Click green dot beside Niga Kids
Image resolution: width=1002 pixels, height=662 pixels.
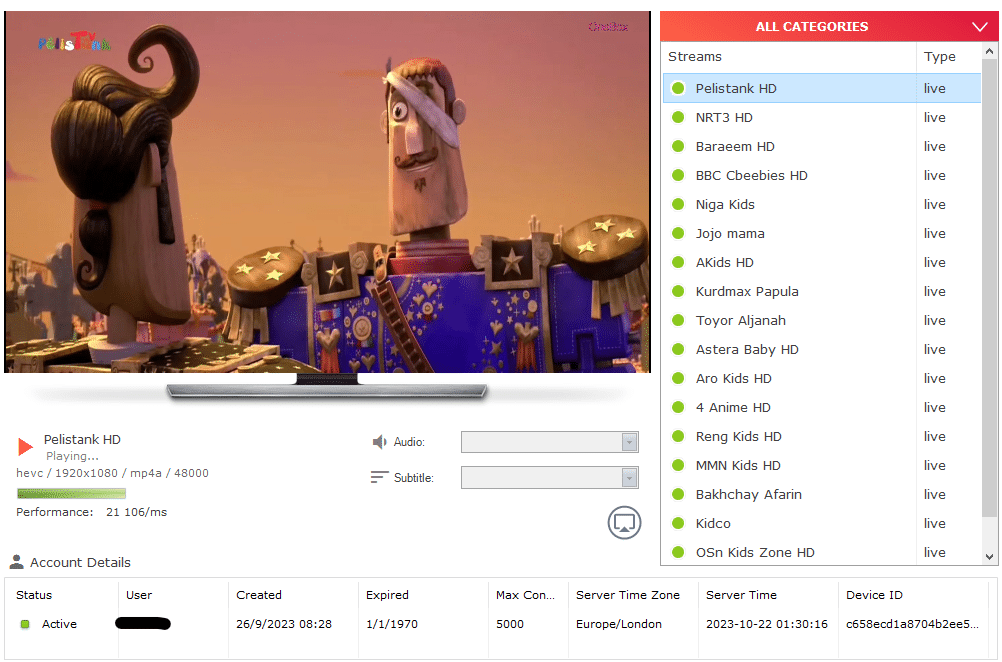click(x=678, y=204)
